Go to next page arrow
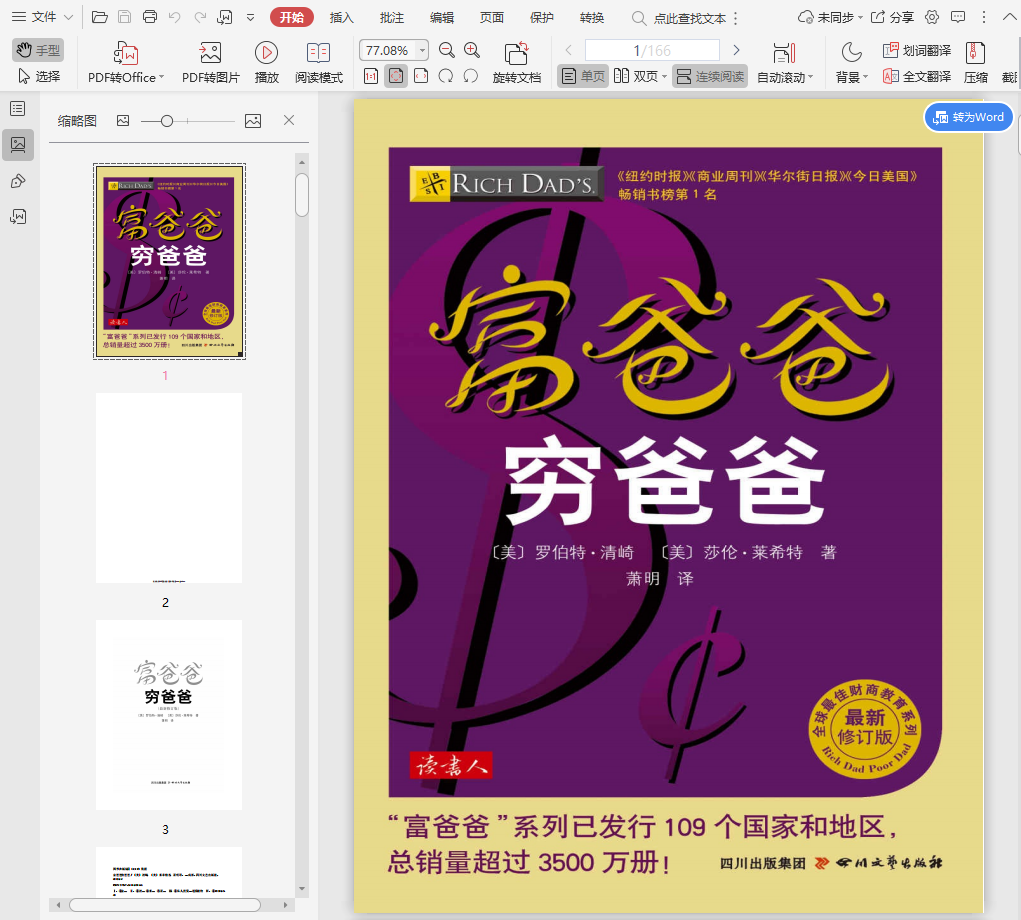The height and width of the screenshot is (920, 1021). [x=736, y=50]
